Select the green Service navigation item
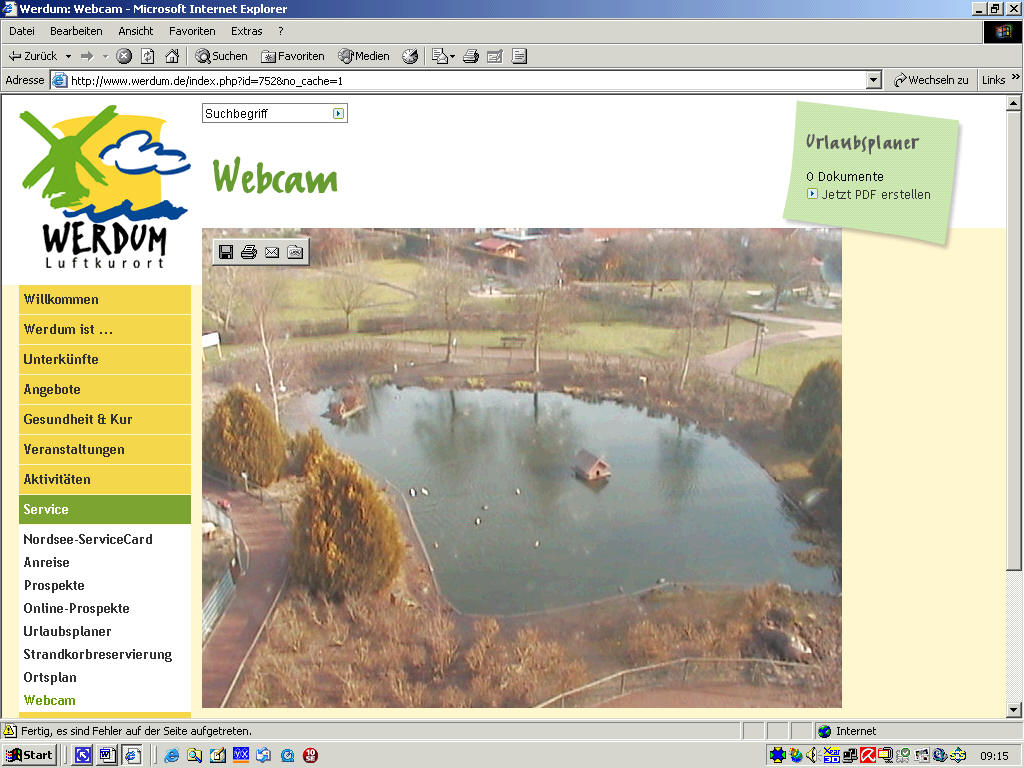The width and height of the screenshot is (1024, 768). (105, 509)
